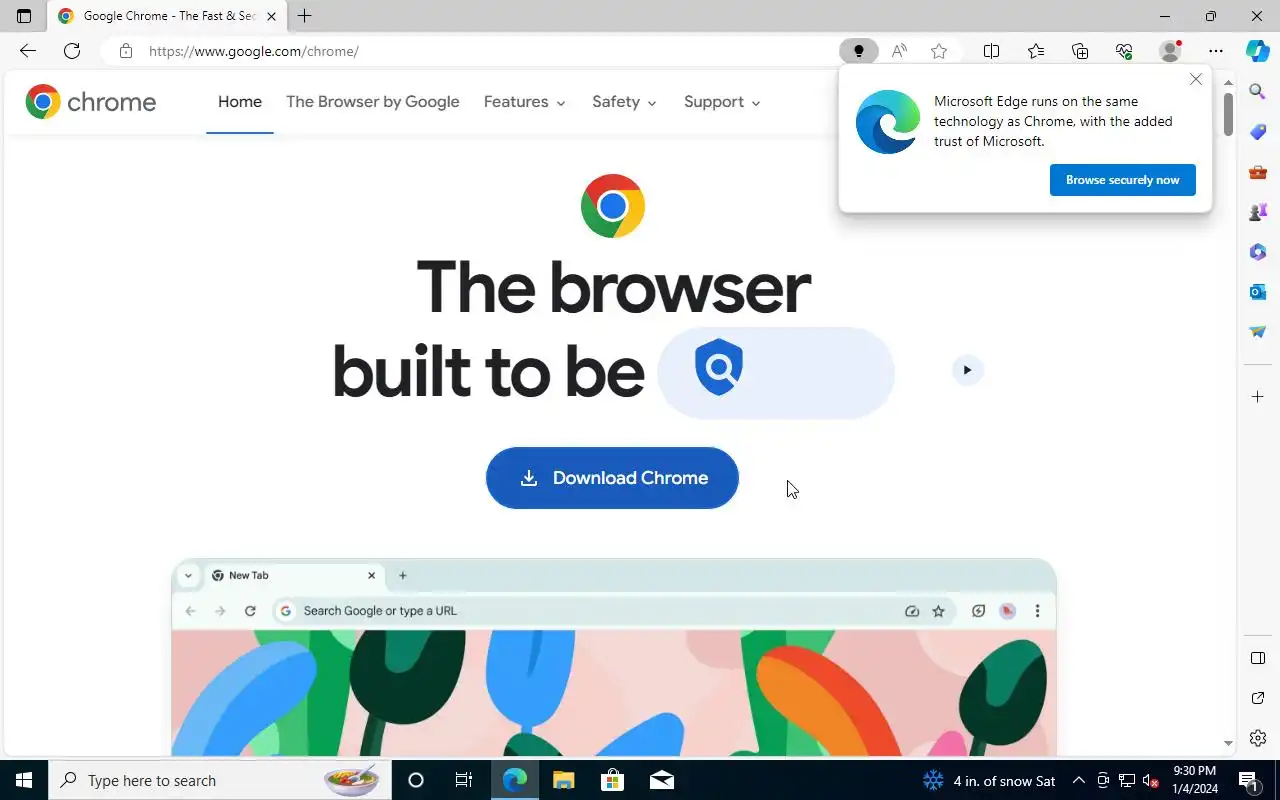The image size is (1280, 800).
Task: Open the sidebar Microsoft 365 icon
Action: (1258, 252)
